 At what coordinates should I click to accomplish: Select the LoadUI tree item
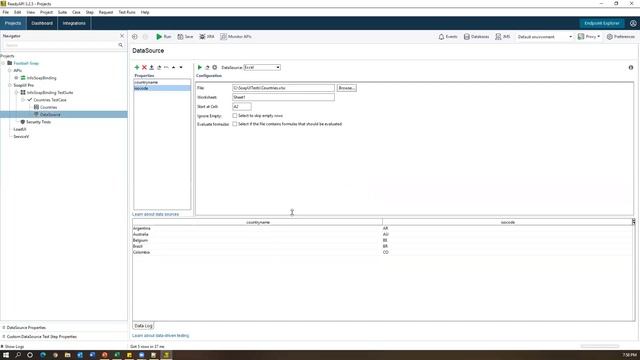pos(20,129)
